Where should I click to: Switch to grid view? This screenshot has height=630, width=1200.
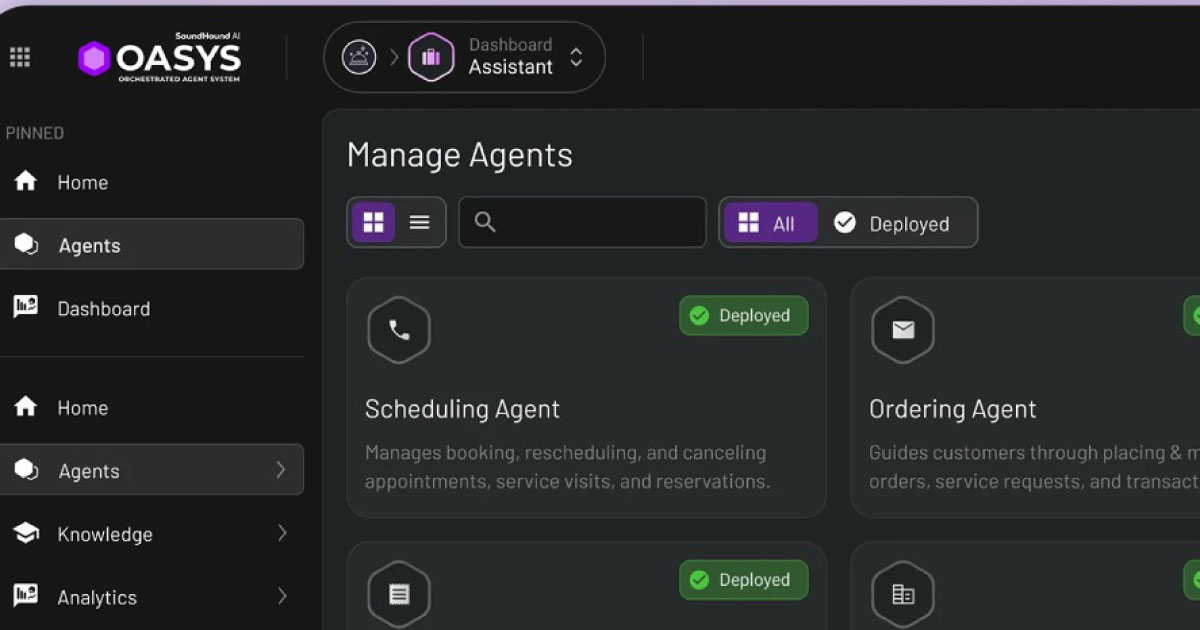click(373, 222)
